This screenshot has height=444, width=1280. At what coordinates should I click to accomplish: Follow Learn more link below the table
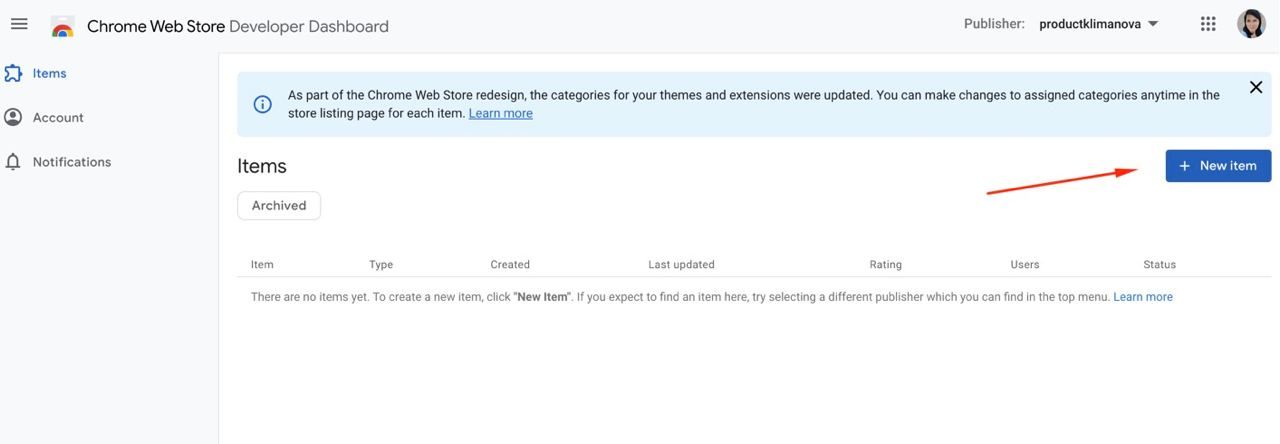[1143, 297]
